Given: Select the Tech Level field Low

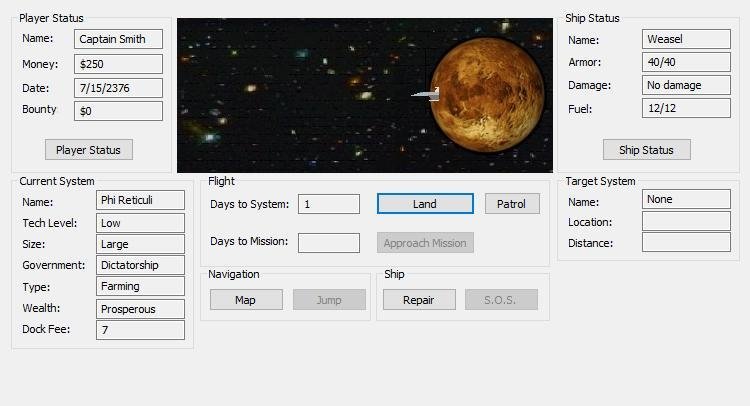Looking at the screenshot, I should pos(140,223).
